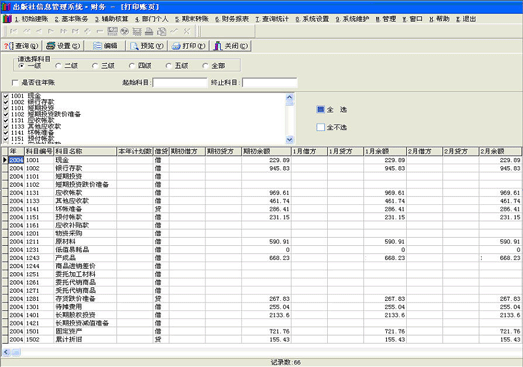The width and height of the screenshot is (523, 367).
Task: Click the 全选 select-all box
Action: click(x=321, y=109)
